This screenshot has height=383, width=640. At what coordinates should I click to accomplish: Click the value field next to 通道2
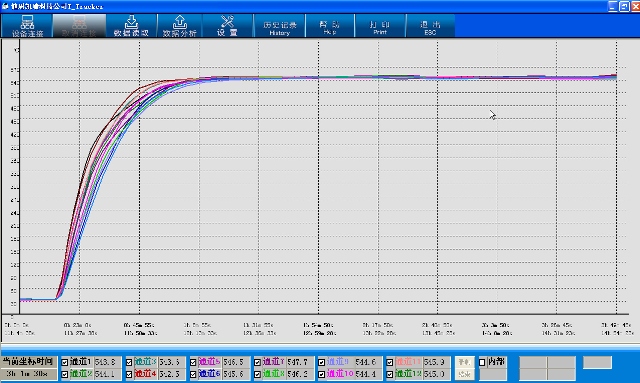pos(107,374)
